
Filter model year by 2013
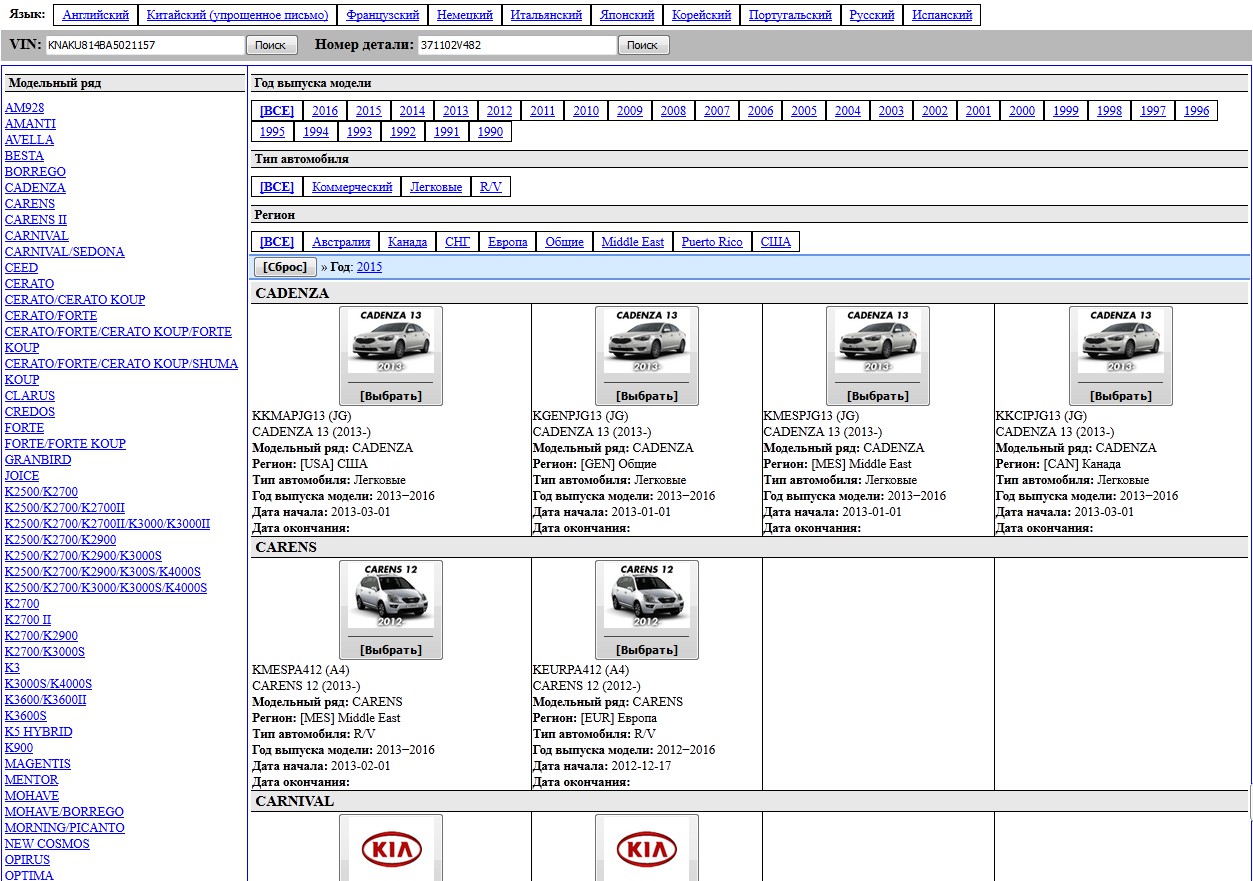coord(456,111)
